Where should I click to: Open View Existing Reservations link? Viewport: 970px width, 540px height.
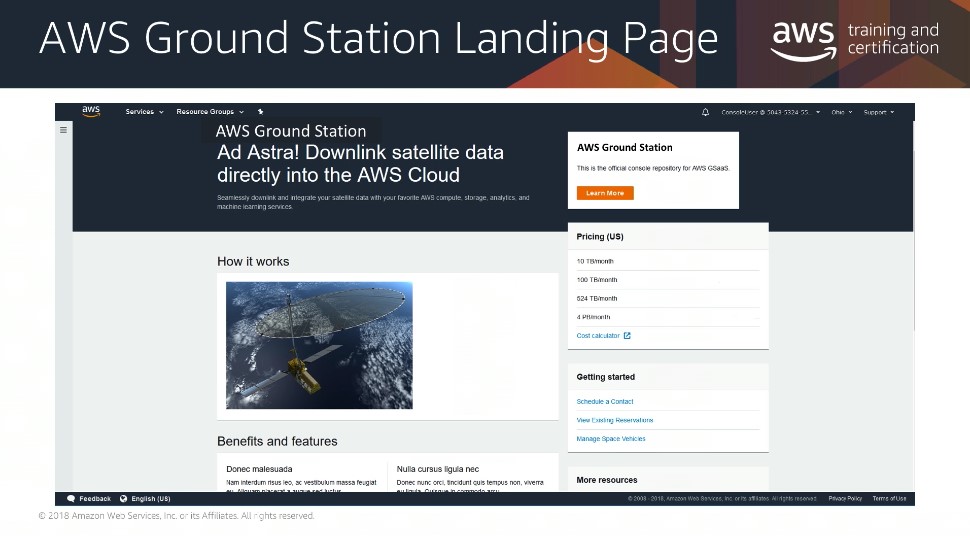(614, 420)
